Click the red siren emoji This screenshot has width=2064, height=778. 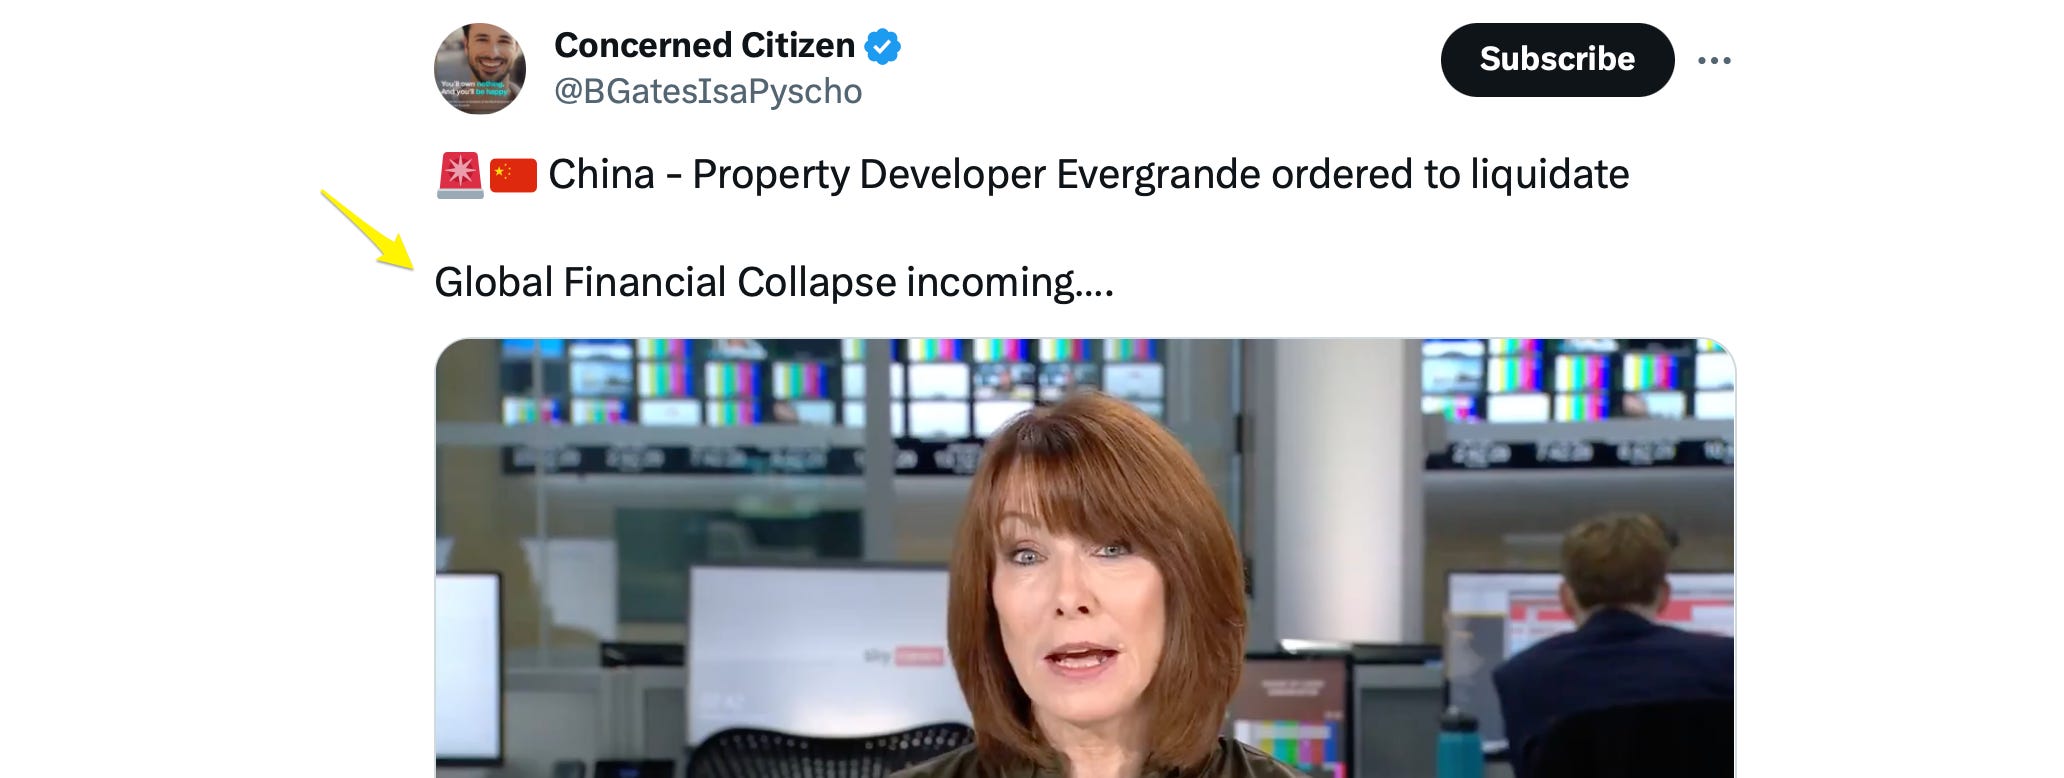(x=460, y=175)
